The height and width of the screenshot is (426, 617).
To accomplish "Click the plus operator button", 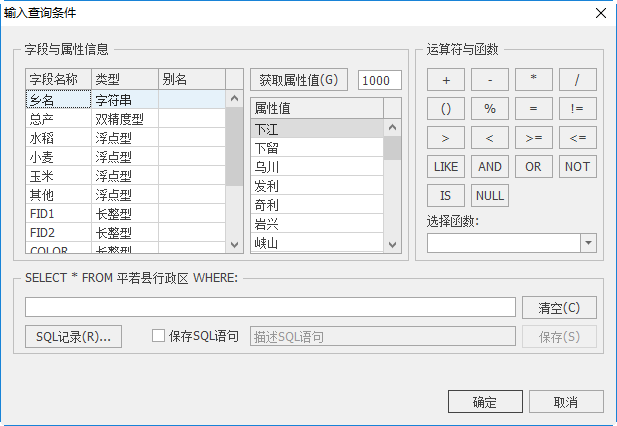I will (x=445, y=80).
